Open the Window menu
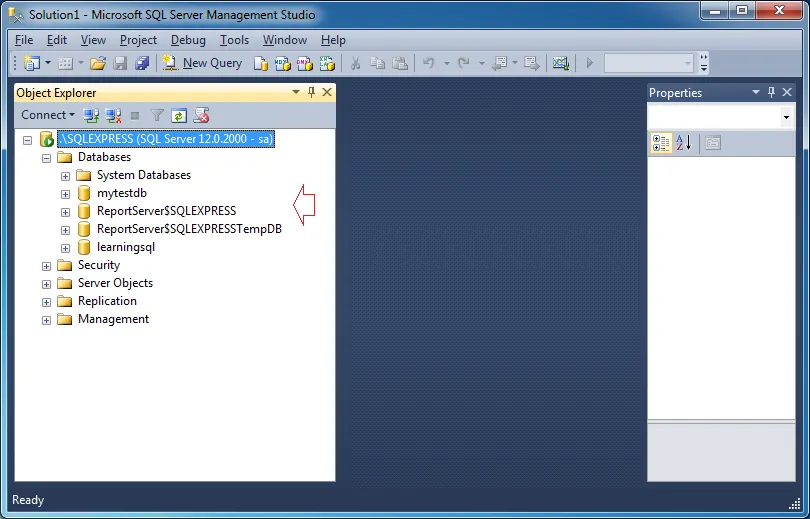 [285, 40]
